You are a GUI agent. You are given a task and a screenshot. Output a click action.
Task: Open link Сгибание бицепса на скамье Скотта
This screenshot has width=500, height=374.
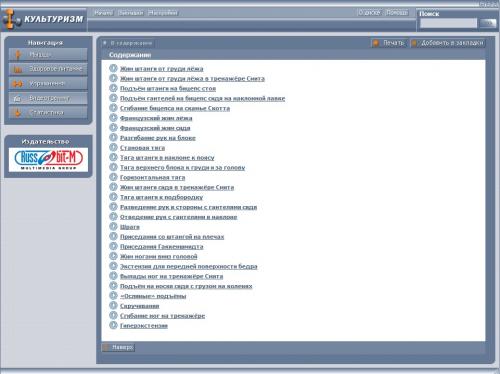[x=175, y=108]
